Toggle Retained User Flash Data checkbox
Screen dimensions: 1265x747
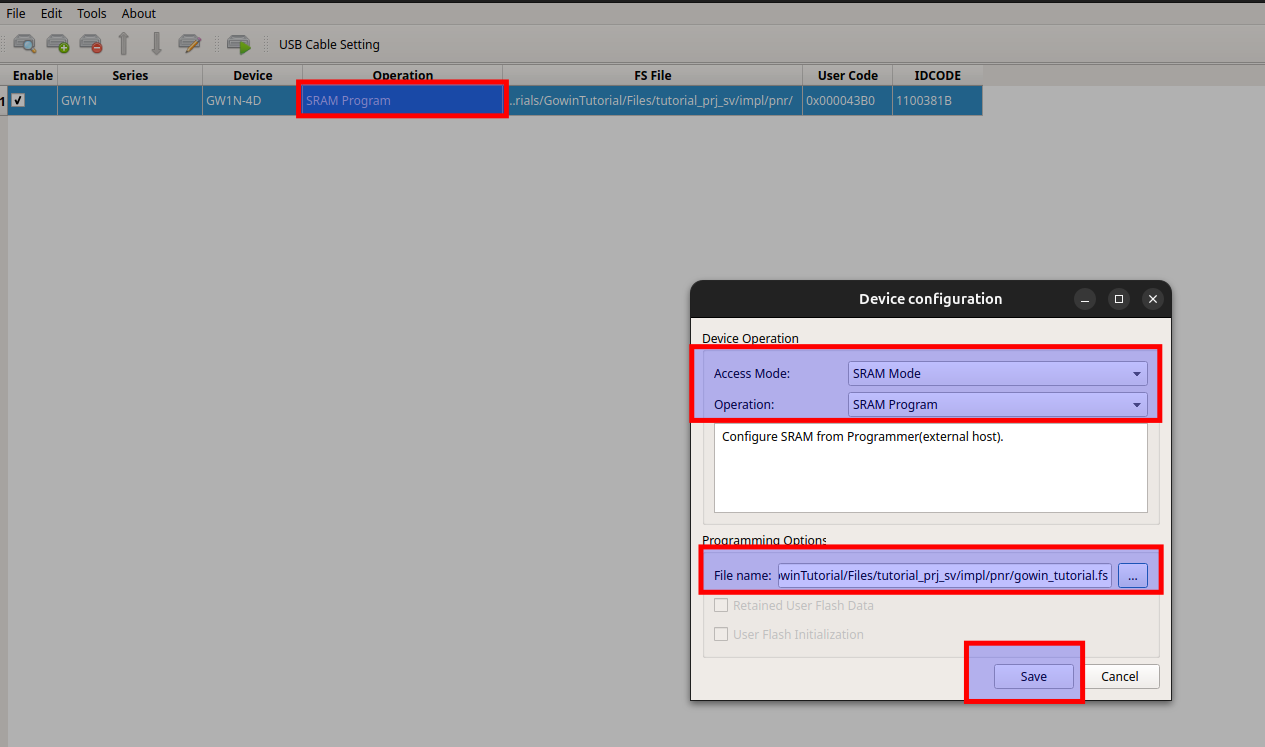[721, 605]
